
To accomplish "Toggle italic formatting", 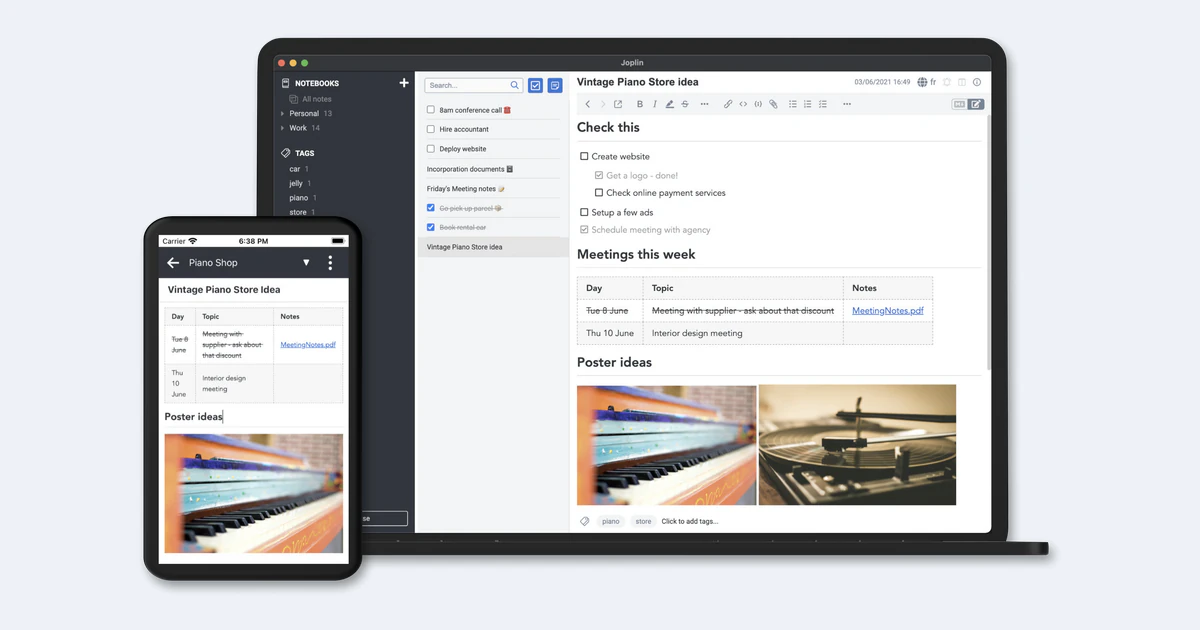I will 655,104.
